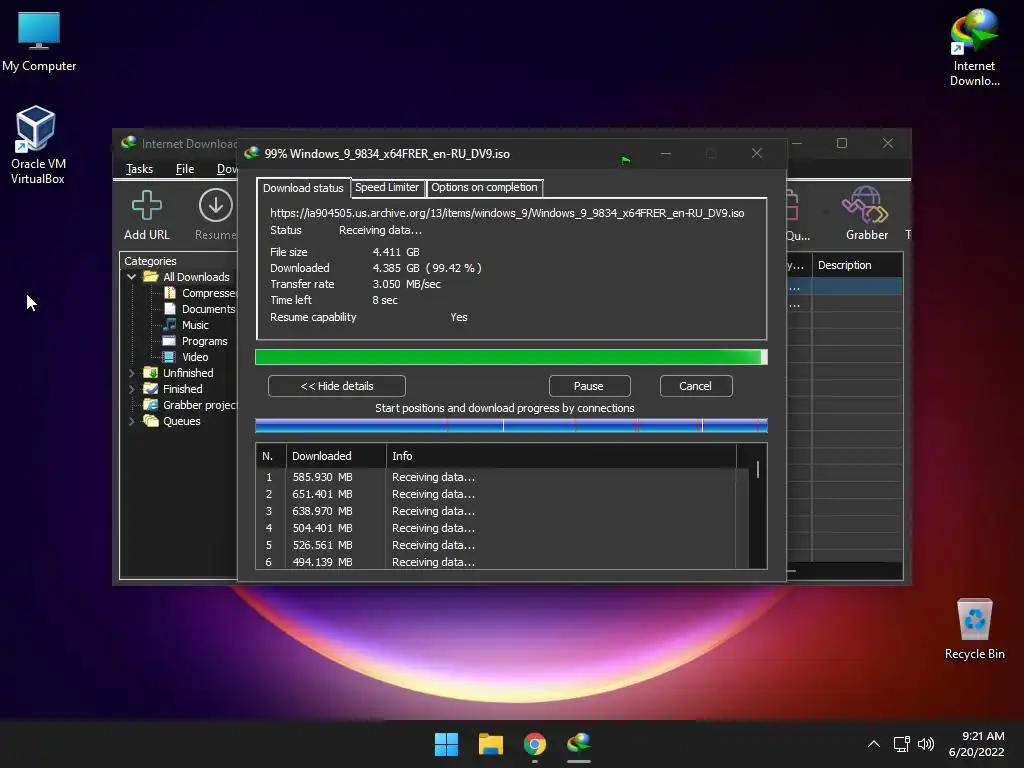Click the Documents category icon

(170, 308)
